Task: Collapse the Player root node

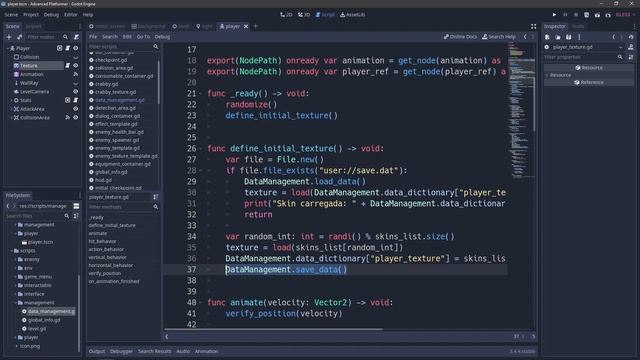Action: [x=7, y=48]
